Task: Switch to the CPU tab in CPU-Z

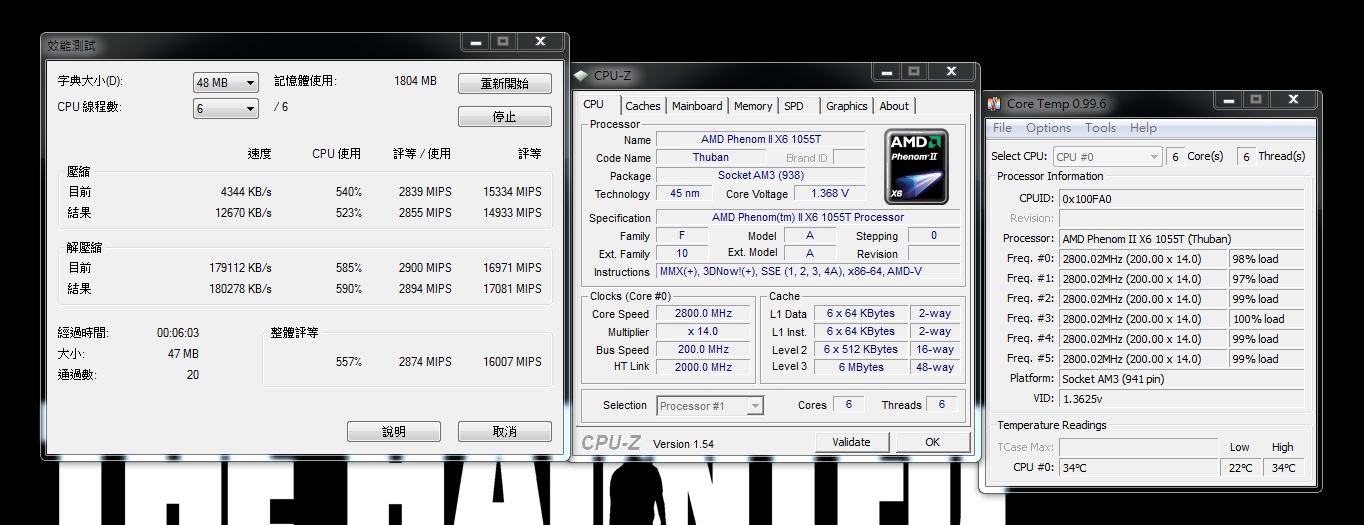Action: pos(594,105)
